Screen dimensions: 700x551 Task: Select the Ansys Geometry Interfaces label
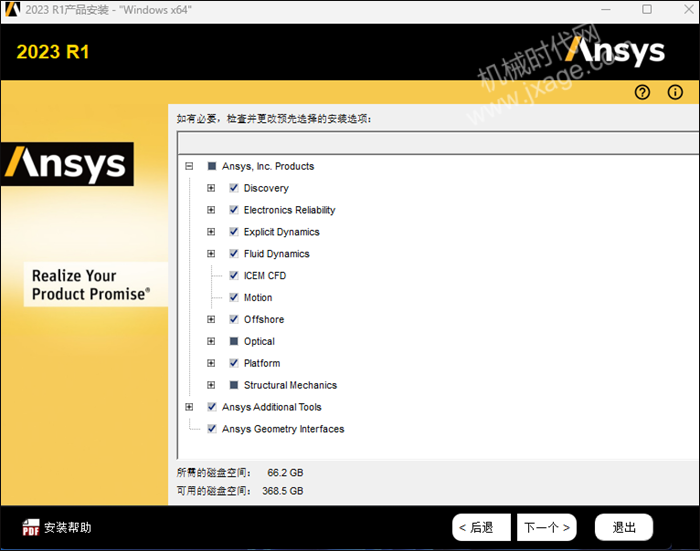tap(283, 429)
